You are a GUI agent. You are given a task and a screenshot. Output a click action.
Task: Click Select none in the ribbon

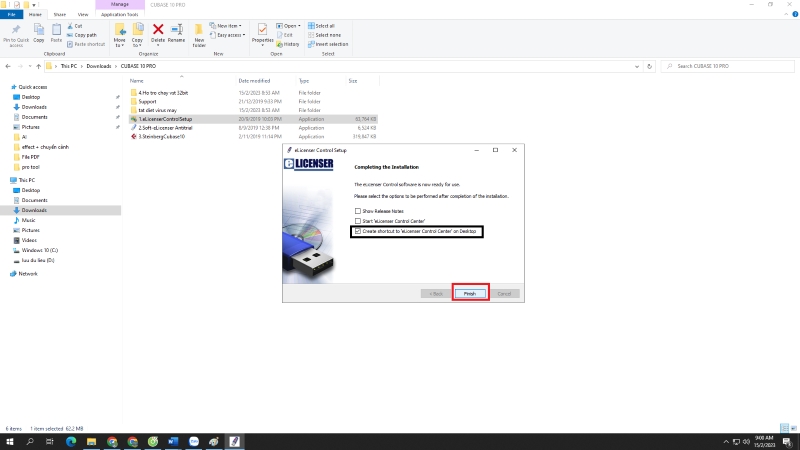tap(324, 35)
